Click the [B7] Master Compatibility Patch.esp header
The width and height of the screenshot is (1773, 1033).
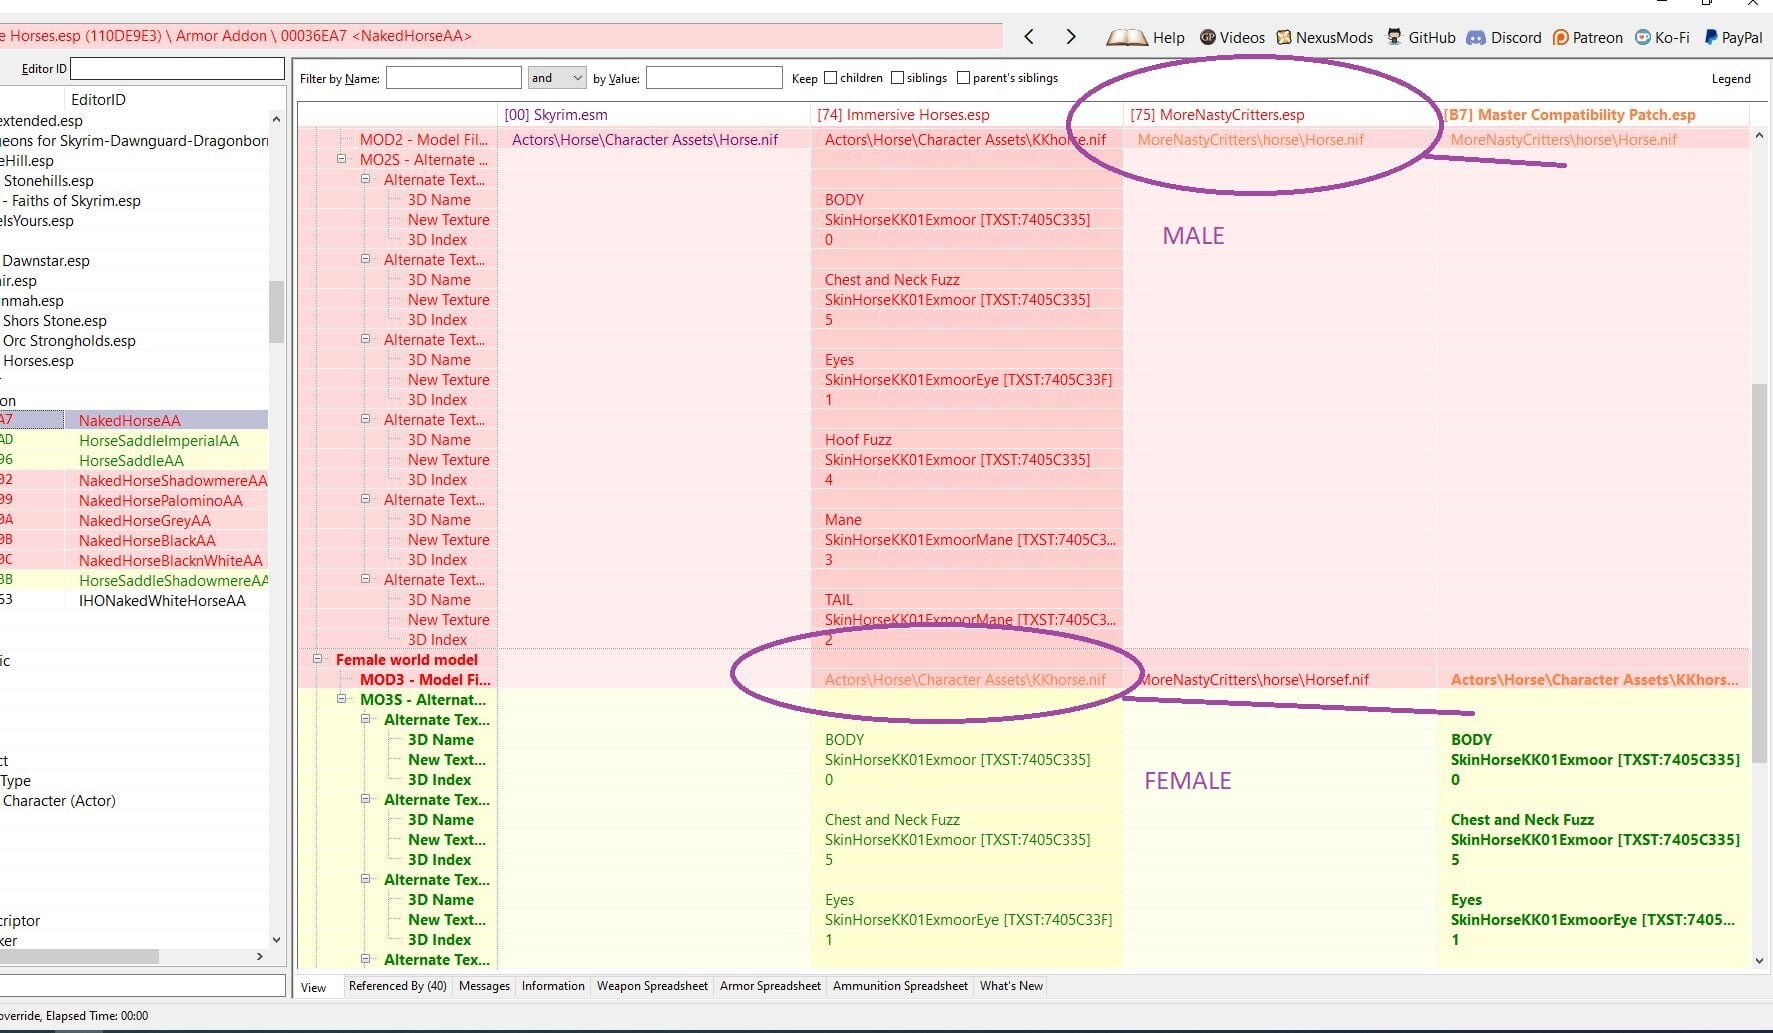1593,115
